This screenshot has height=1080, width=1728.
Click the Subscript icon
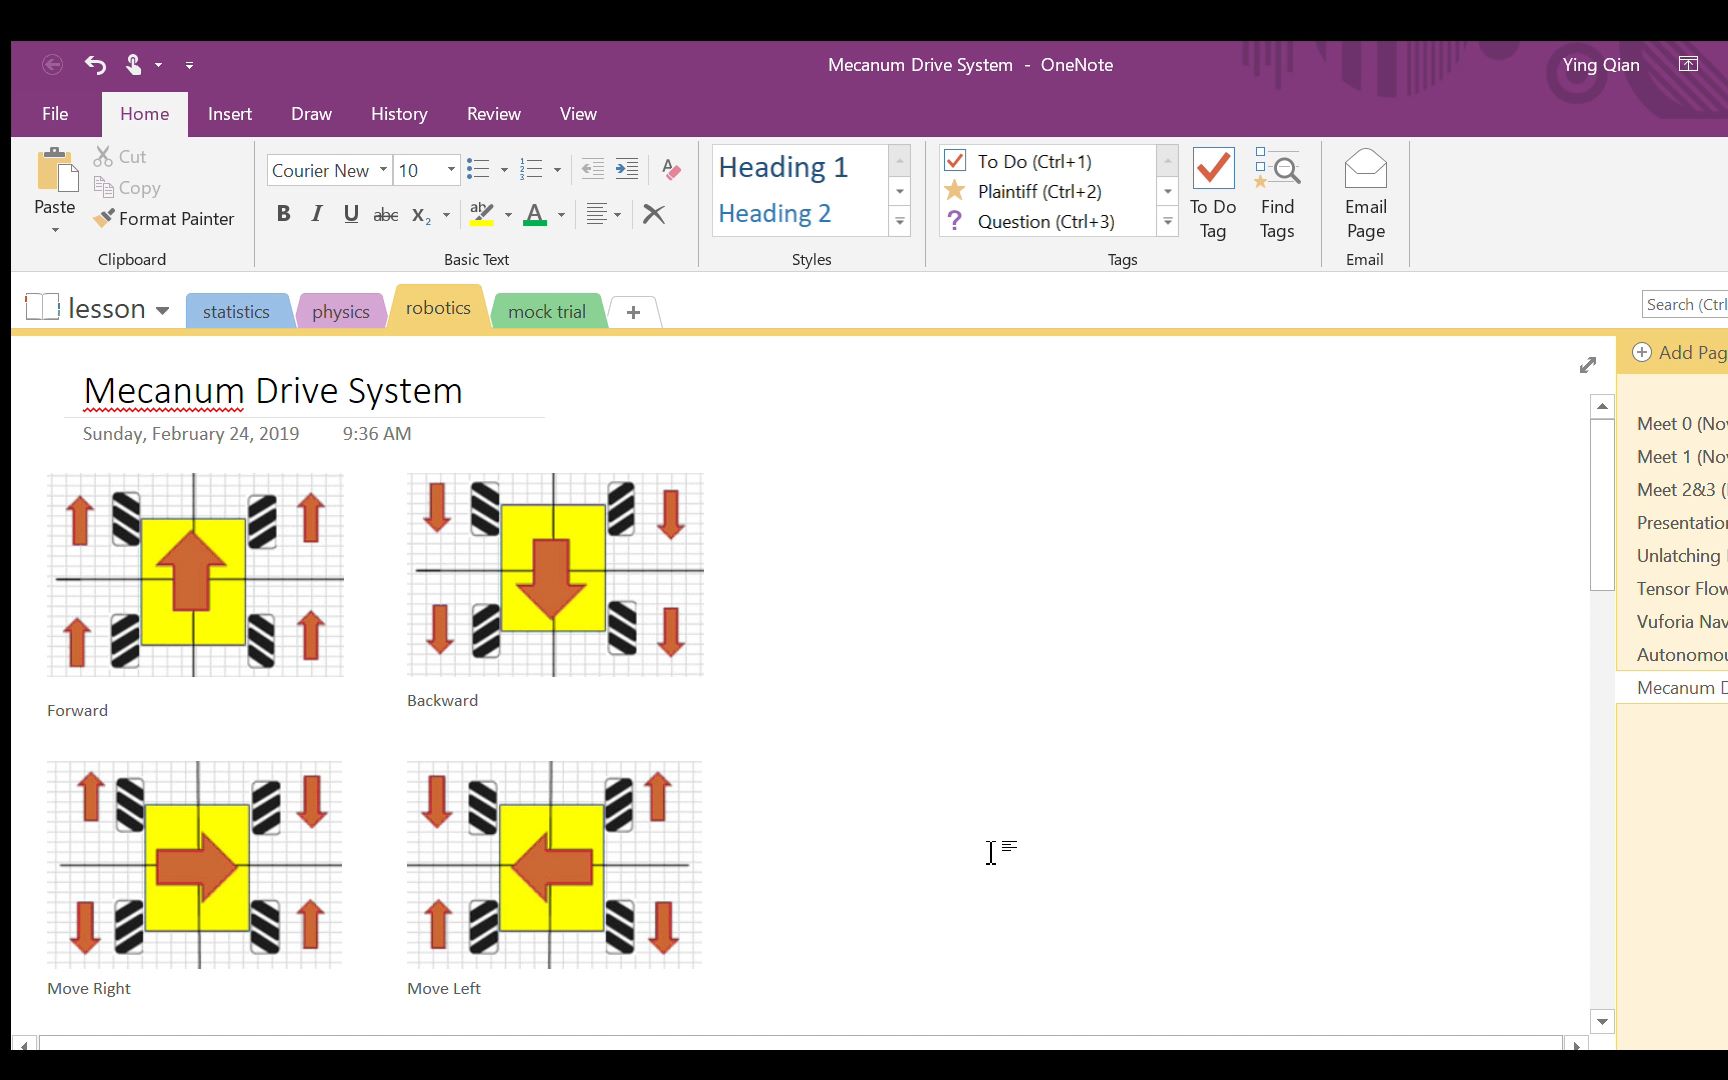(423, 214)
